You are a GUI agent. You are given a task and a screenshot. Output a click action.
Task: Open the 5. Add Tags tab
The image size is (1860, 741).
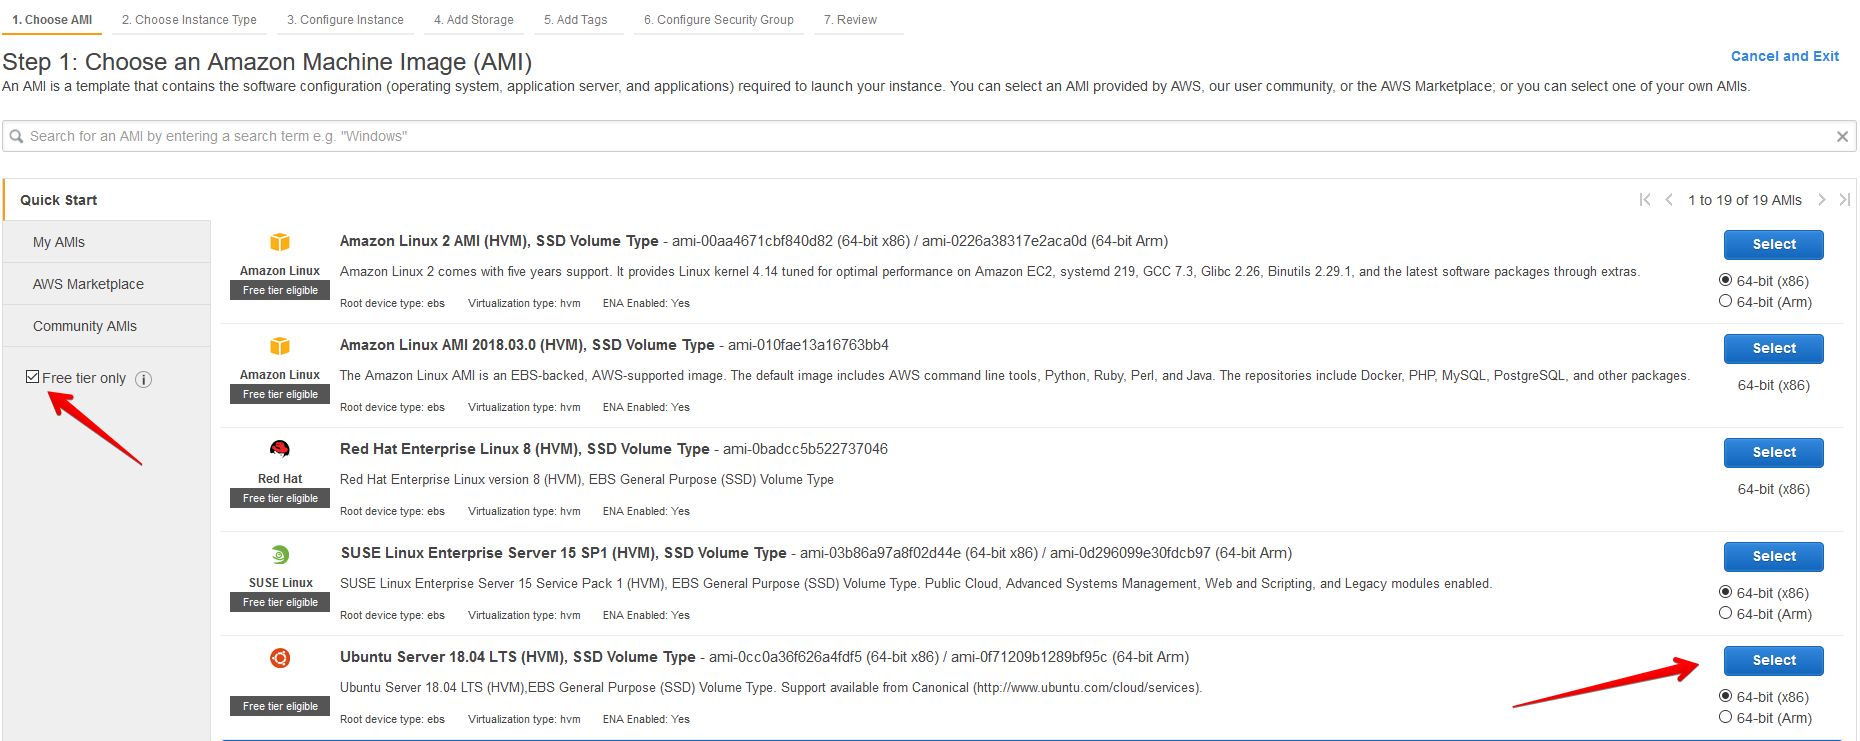point(576,20)
